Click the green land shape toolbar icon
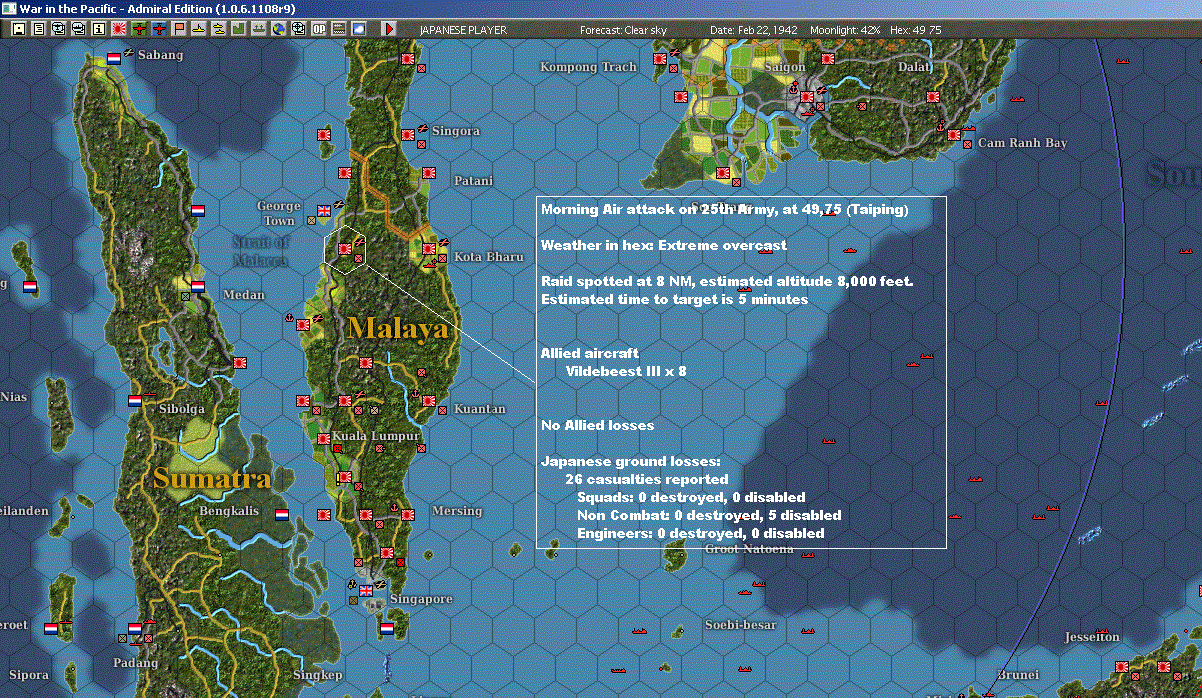Image resolution: width=1202 pixels, height=698 pixels. tap(239, 29)
